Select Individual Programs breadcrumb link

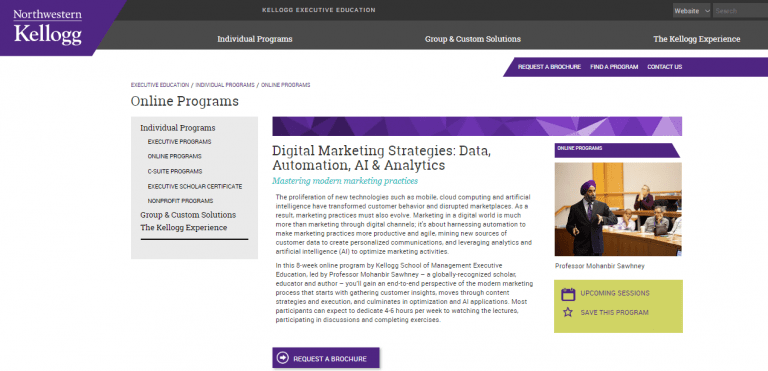tap(225, 85)
